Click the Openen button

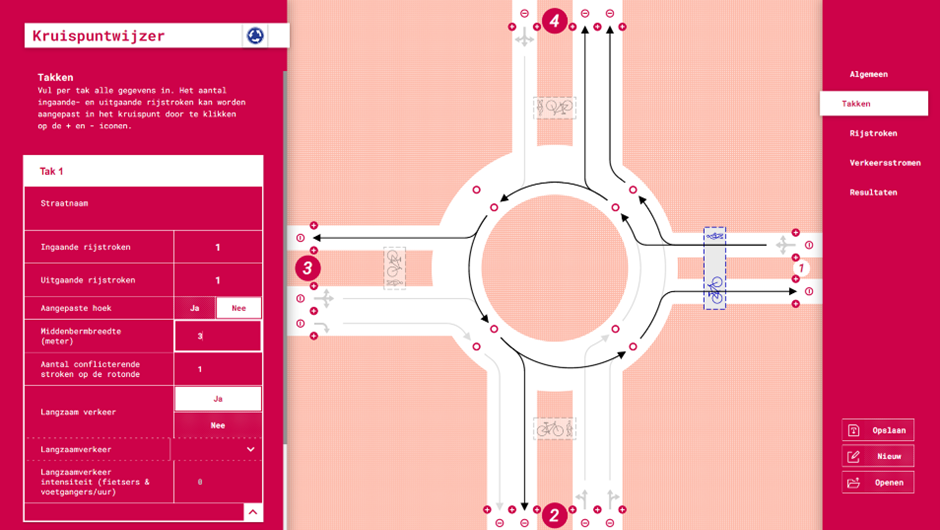tap(878, 482)
